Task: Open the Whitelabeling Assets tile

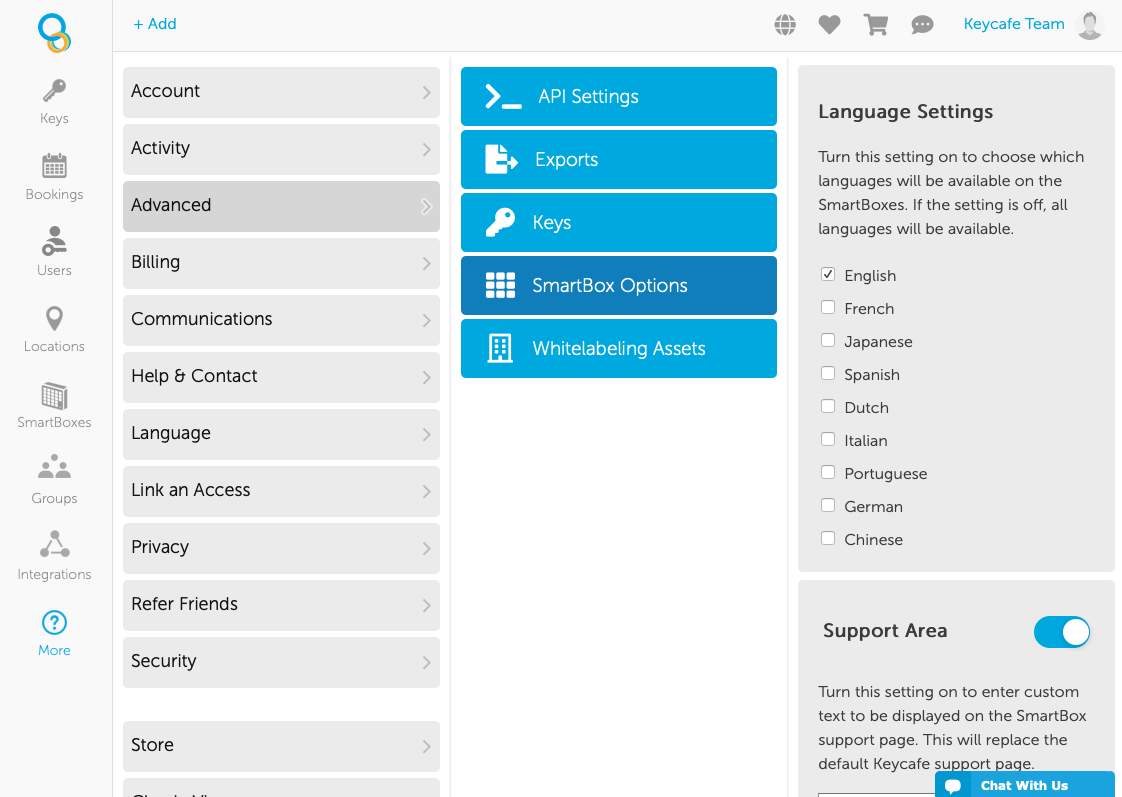Action: click(x=619, y=348)
